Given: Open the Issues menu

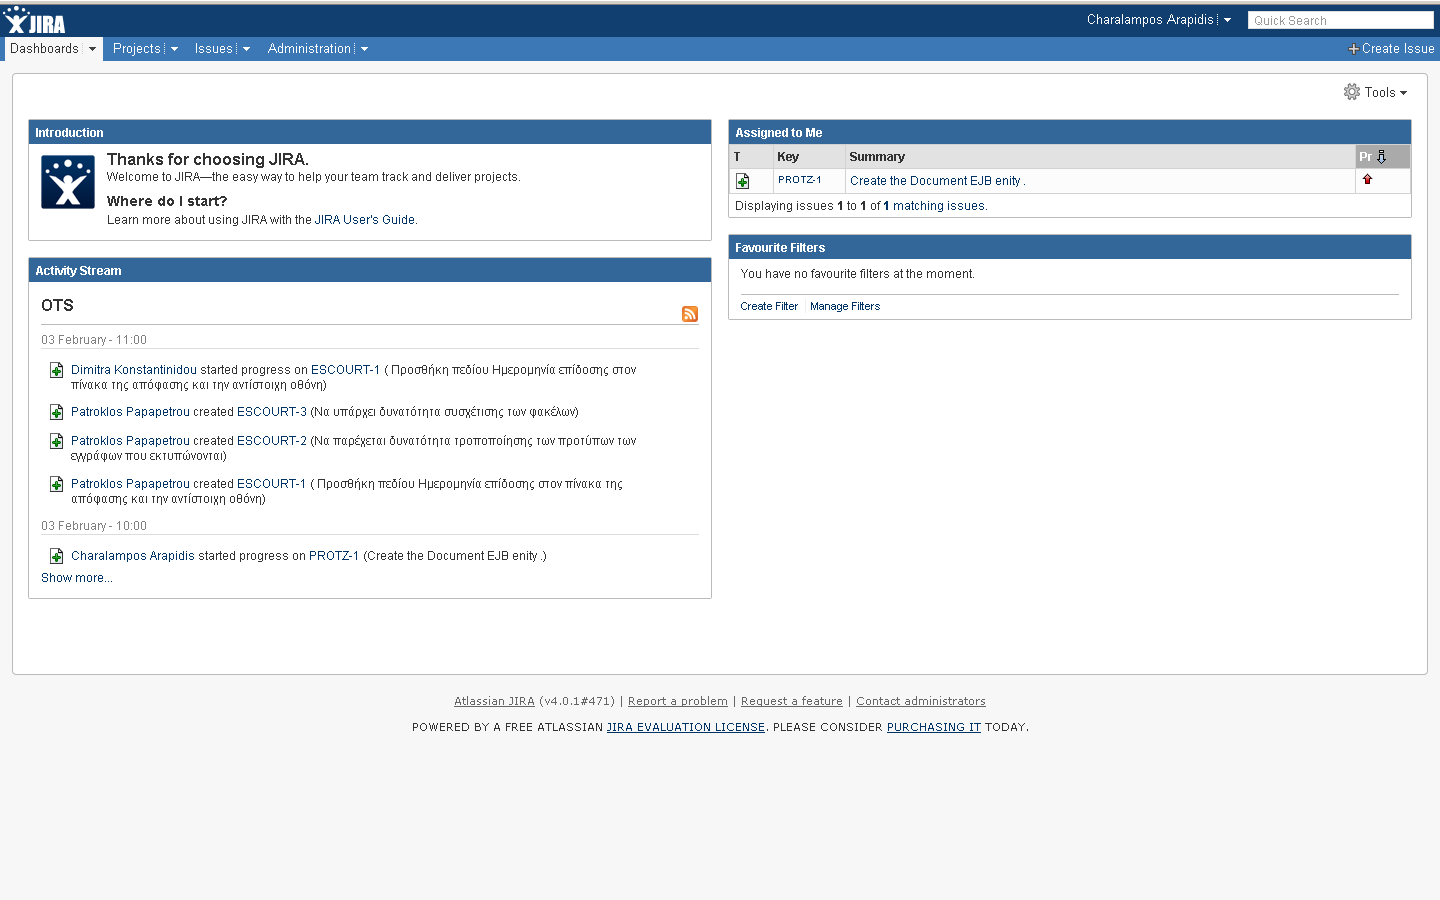Looking at the screenshot, I should click(214, 49).
